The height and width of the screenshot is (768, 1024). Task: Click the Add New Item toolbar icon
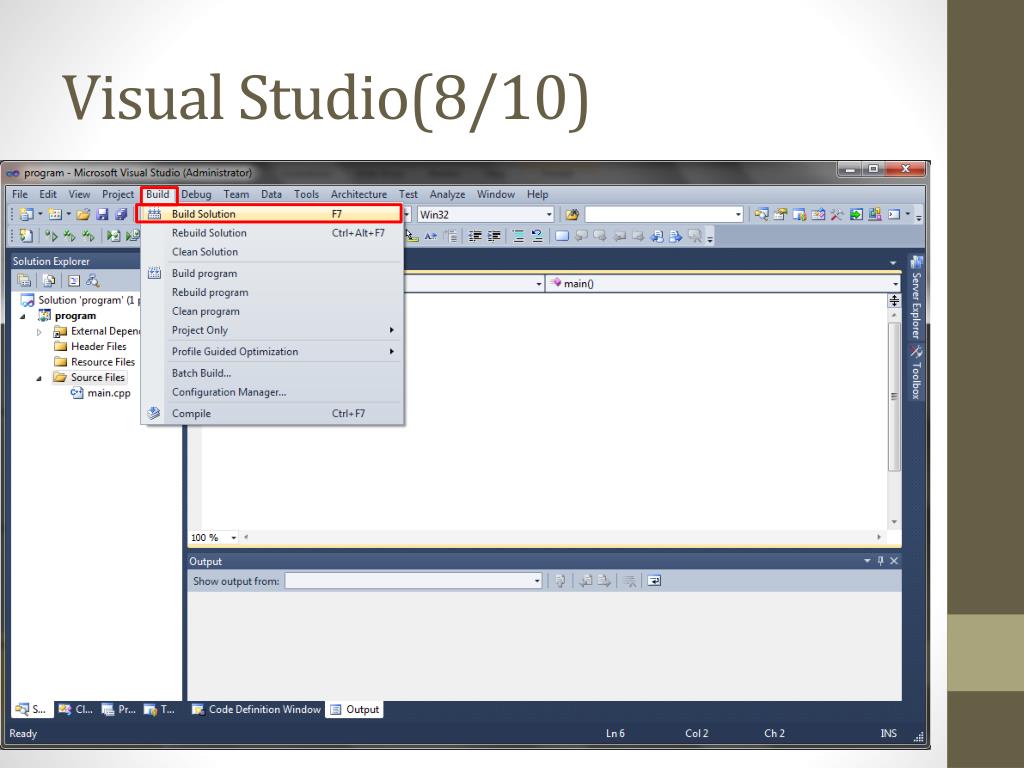click(x=55, y=214)
